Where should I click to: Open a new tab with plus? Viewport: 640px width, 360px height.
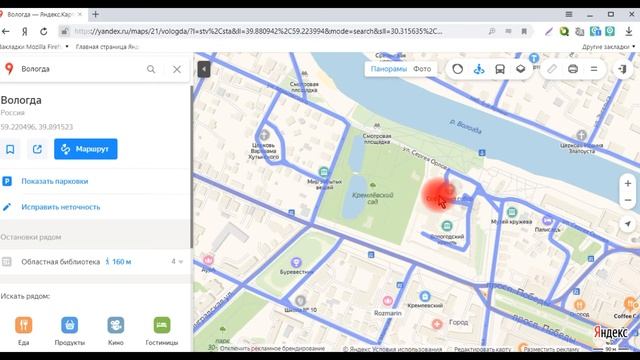coord(96,14)
